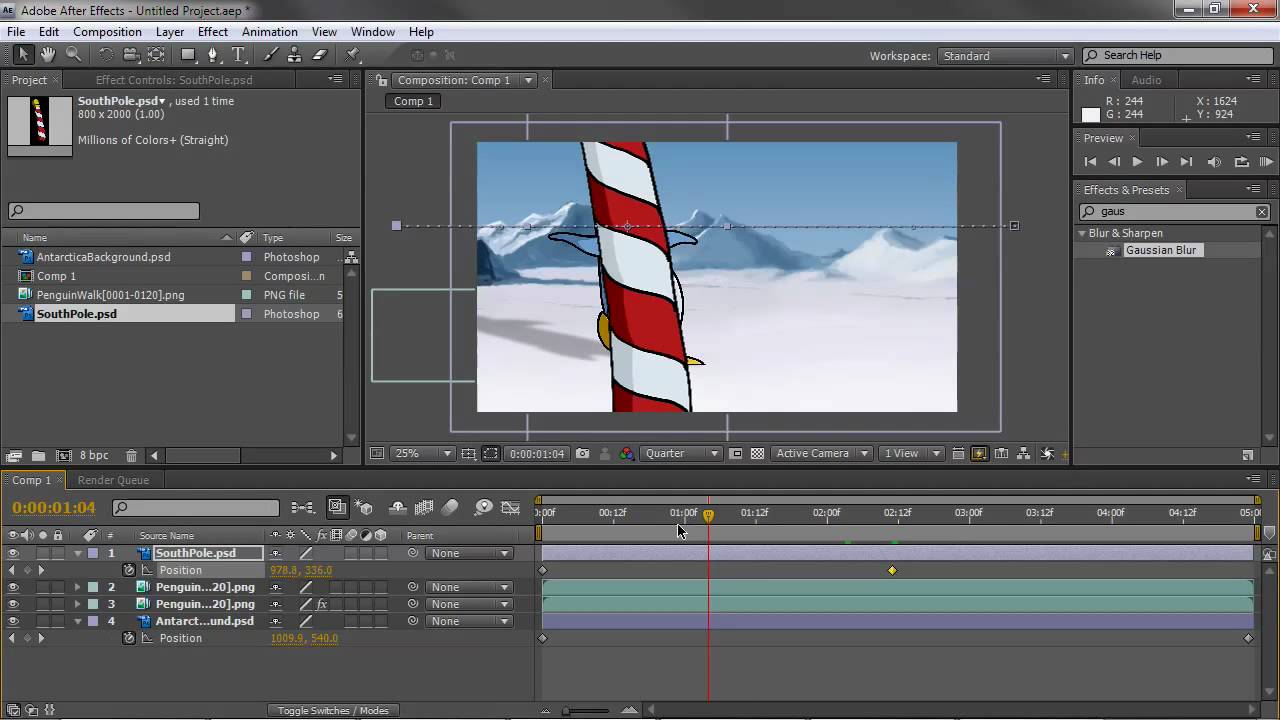The image size is (1280, 720).
Task: Hide the SouthPole.psd layer
Action: [x=13, y=553]
